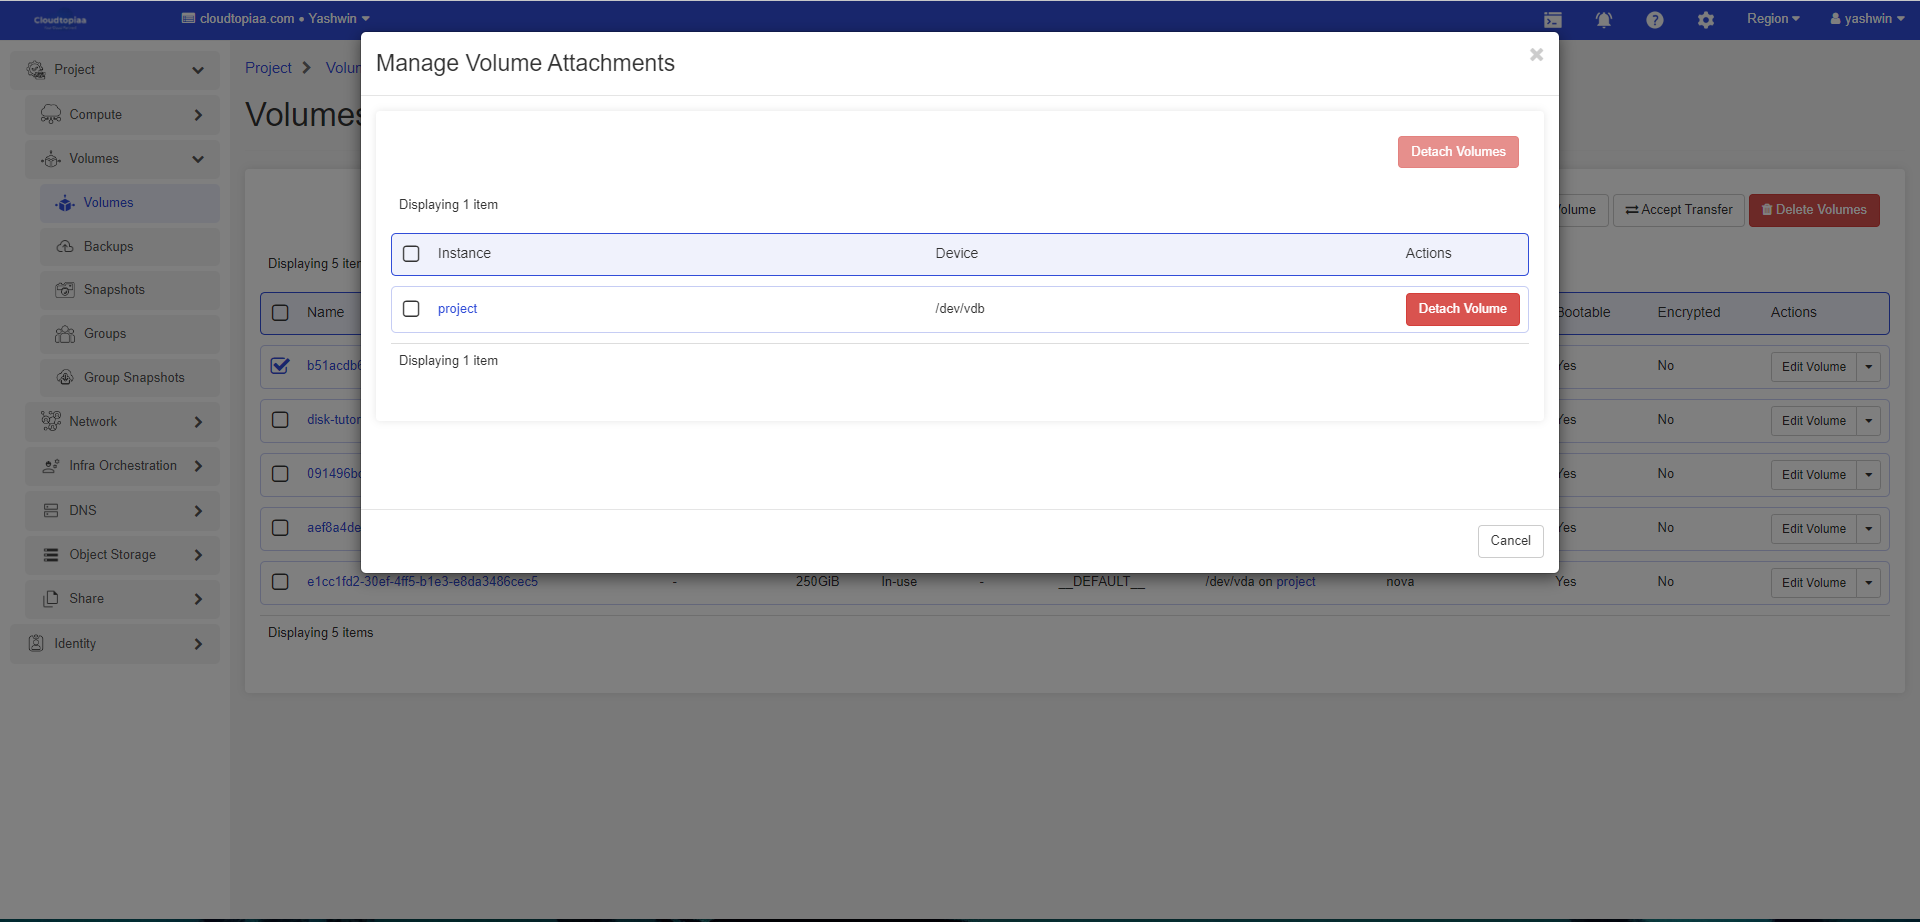
Task: Check the project instance row checkbox
Action: [411, 309]
